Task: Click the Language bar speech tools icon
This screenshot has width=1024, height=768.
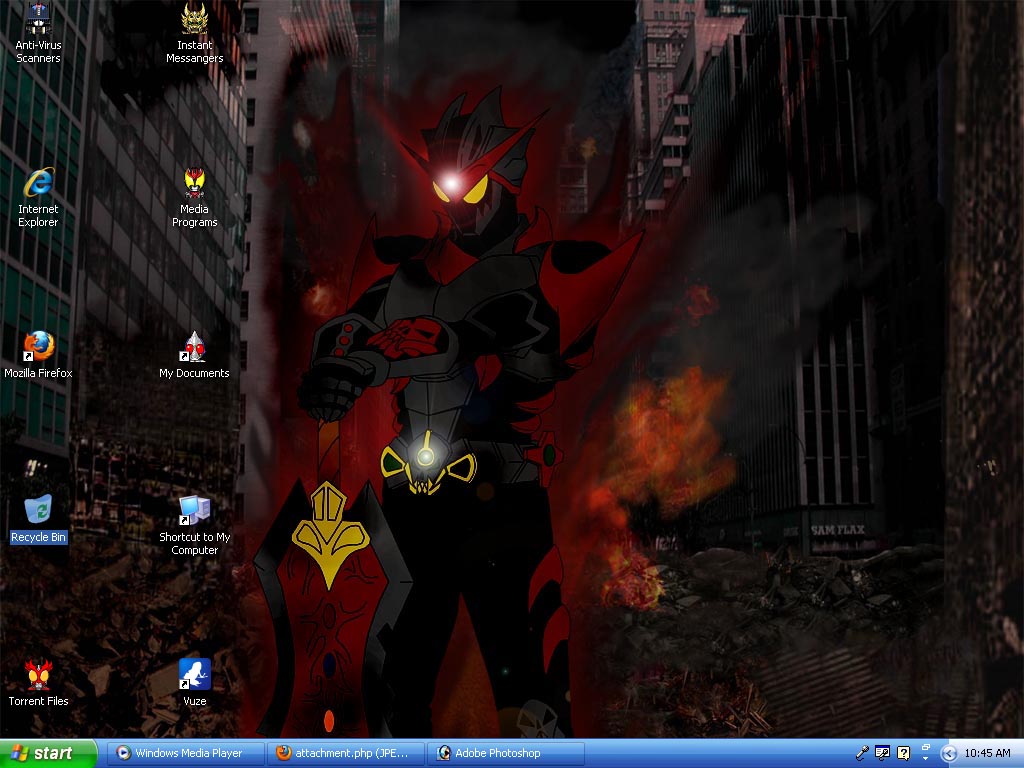Action: (x=882, y=753)
